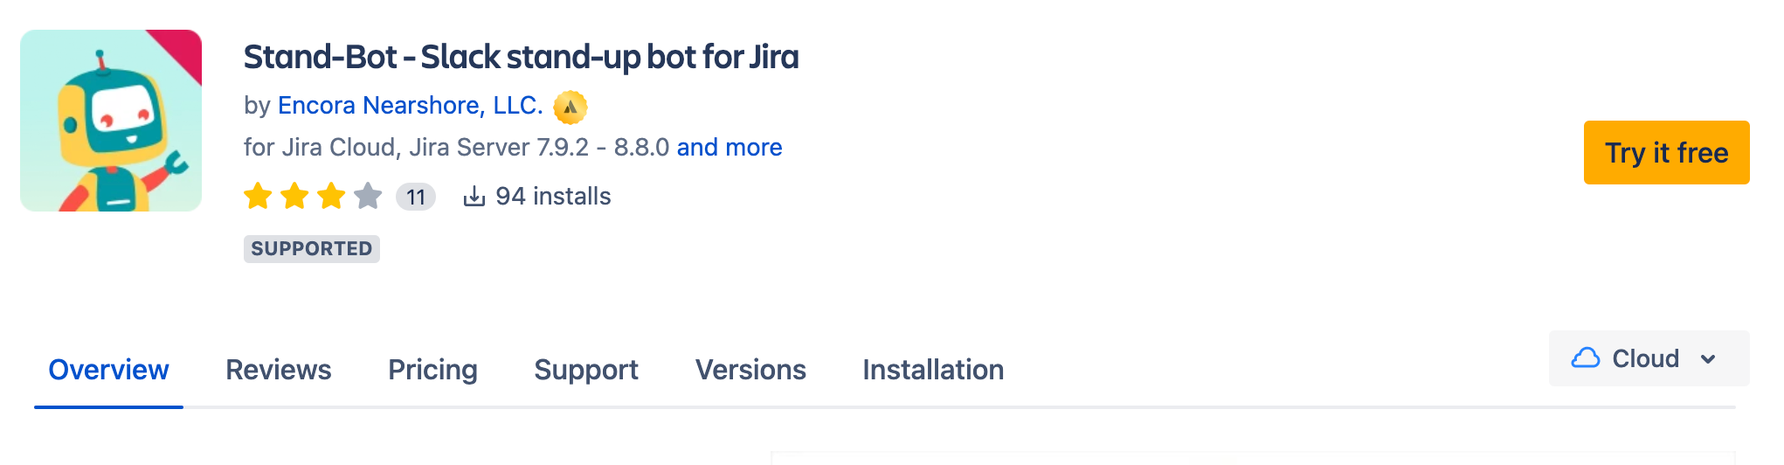1784x465 pixels.
Task: Click the gold partner badge icon
Action: [570, 107]
